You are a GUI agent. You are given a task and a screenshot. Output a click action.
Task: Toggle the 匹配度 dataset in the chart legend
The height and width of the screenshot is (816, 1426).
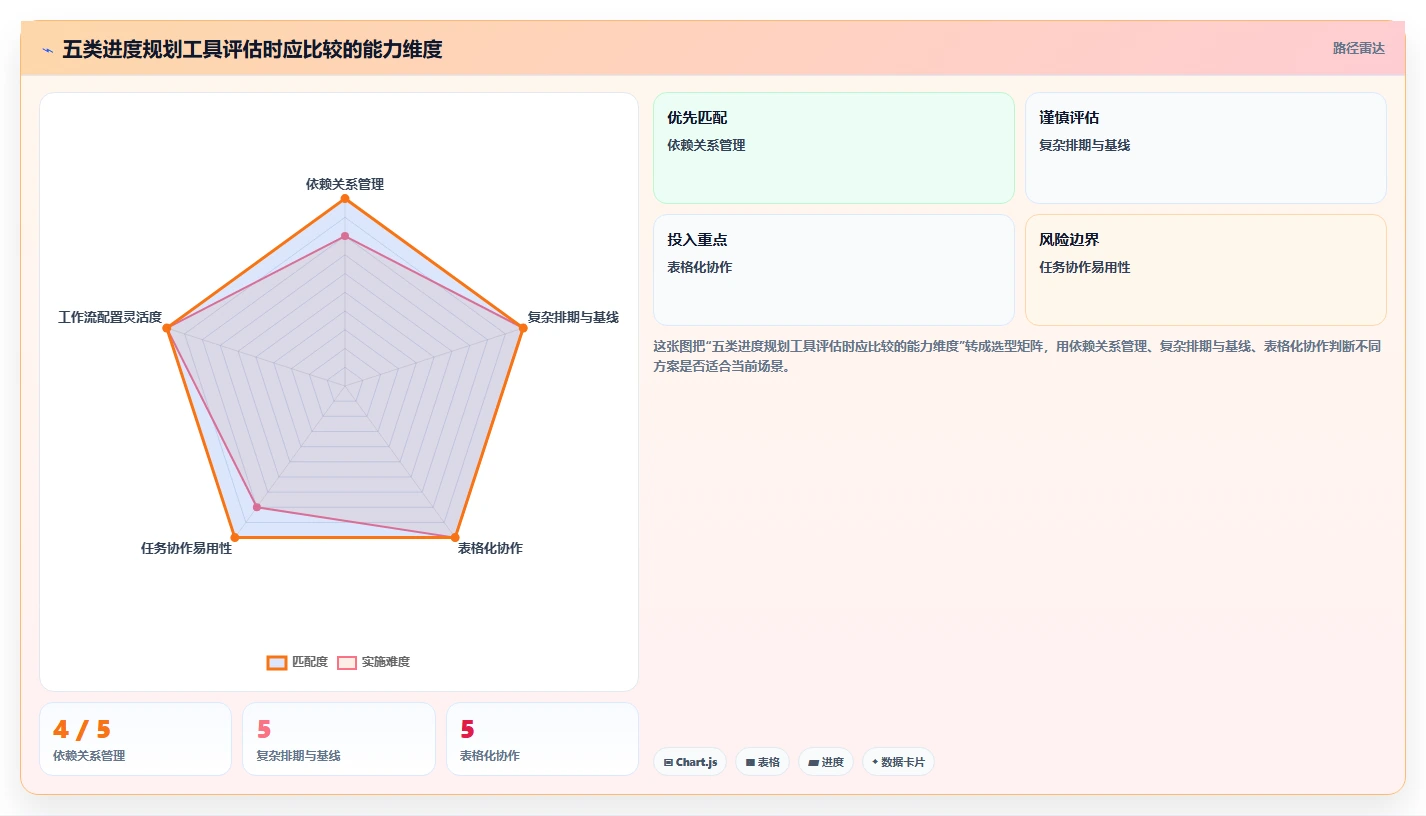tap(297, 662)
